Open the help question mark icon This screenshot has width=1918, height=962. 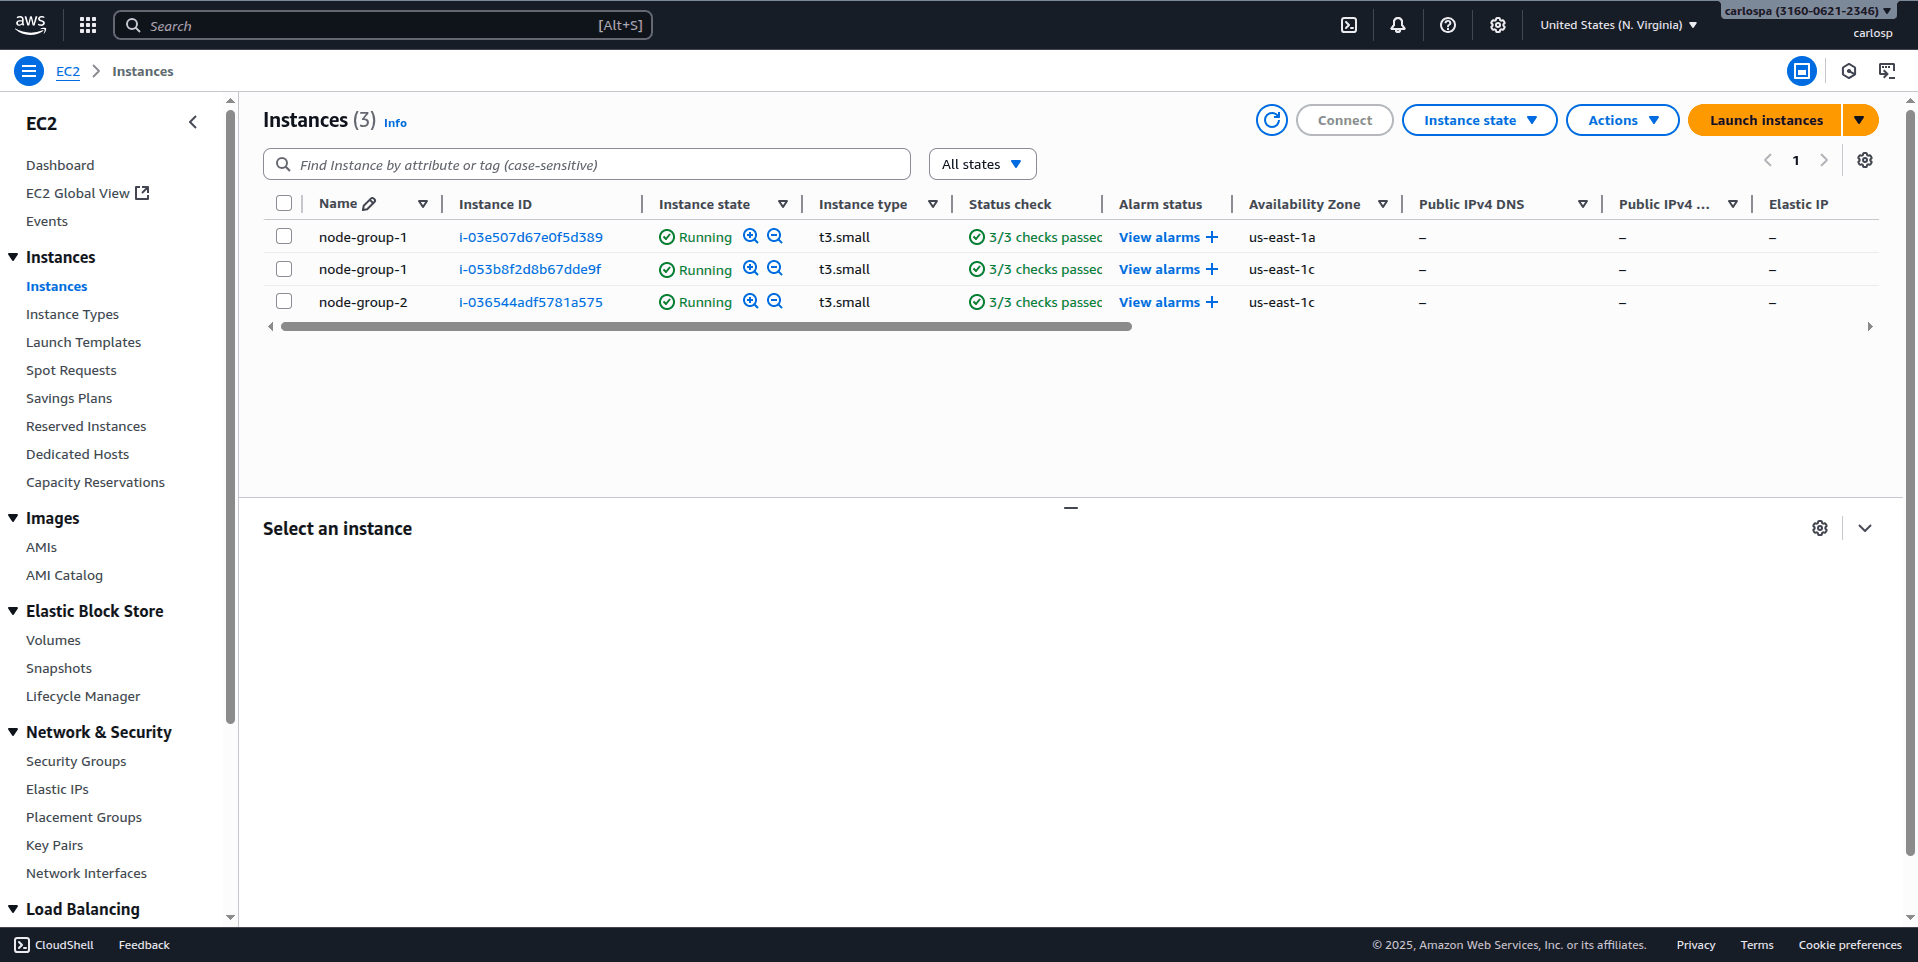(x=1447, y=25)
